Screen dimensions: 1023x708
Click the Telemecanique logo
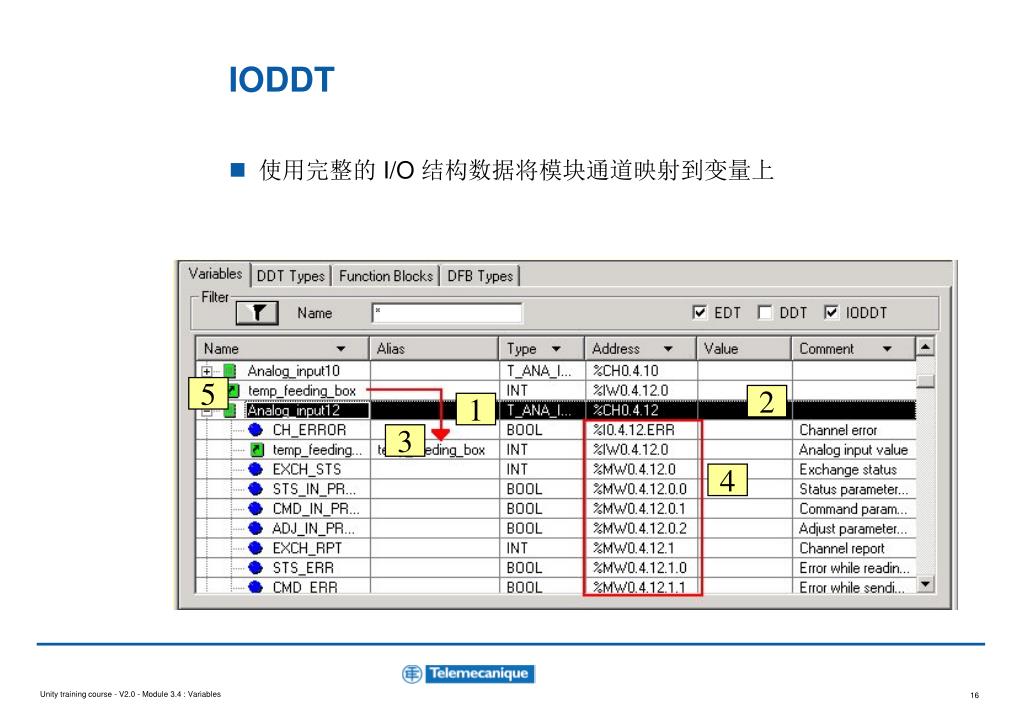tap(468, 673)
